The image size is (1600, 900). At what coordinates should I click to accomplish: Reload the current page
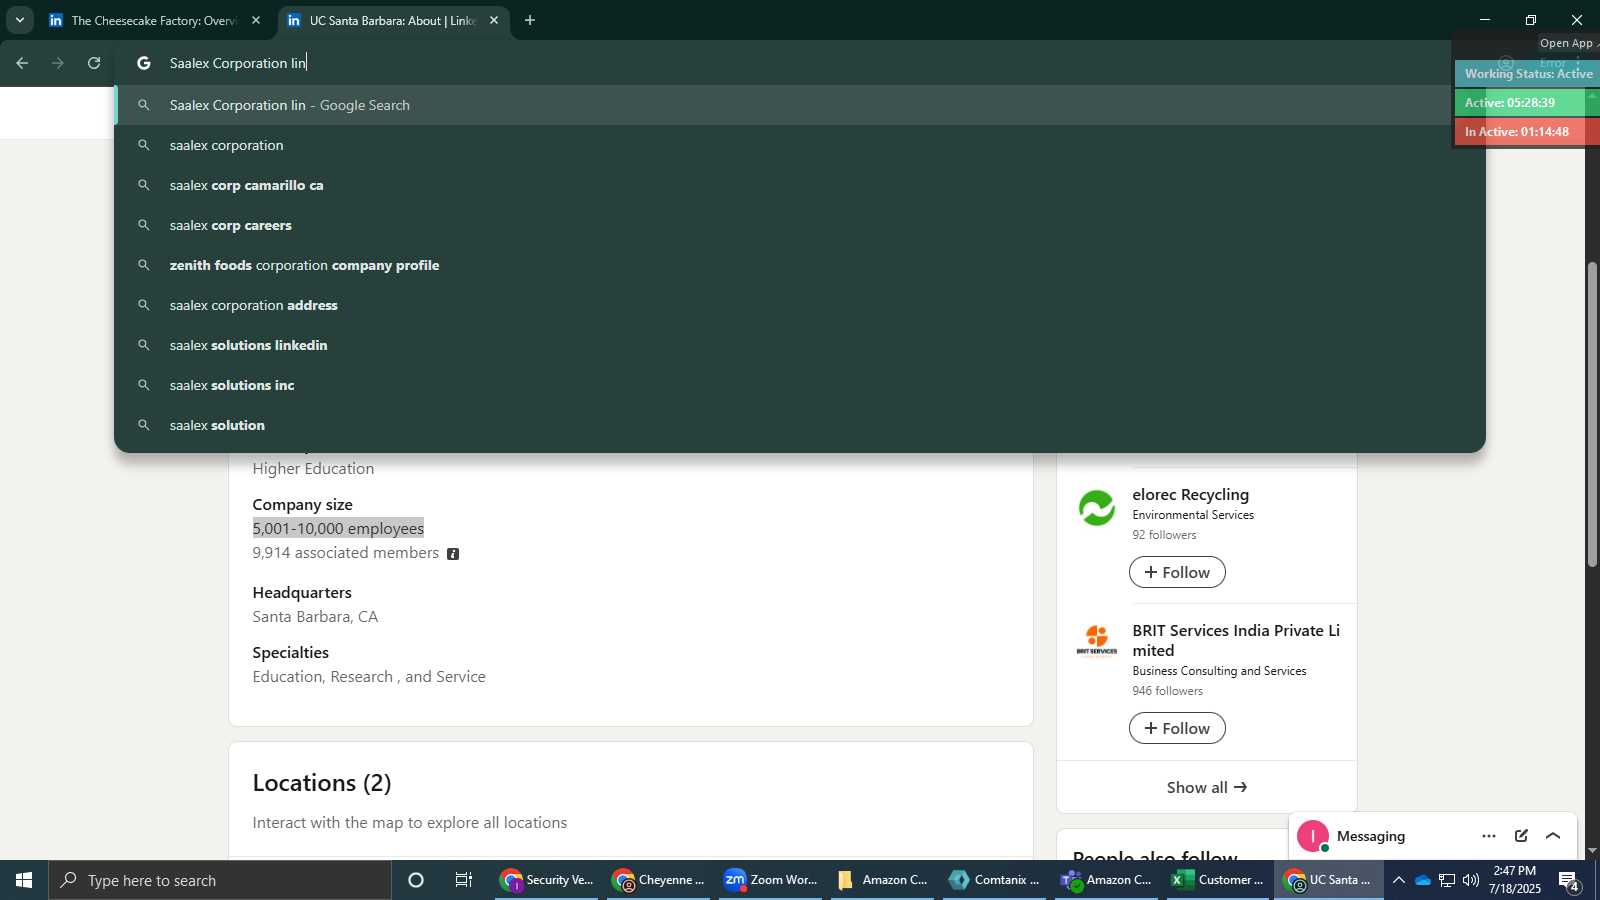tap(94, 63)
